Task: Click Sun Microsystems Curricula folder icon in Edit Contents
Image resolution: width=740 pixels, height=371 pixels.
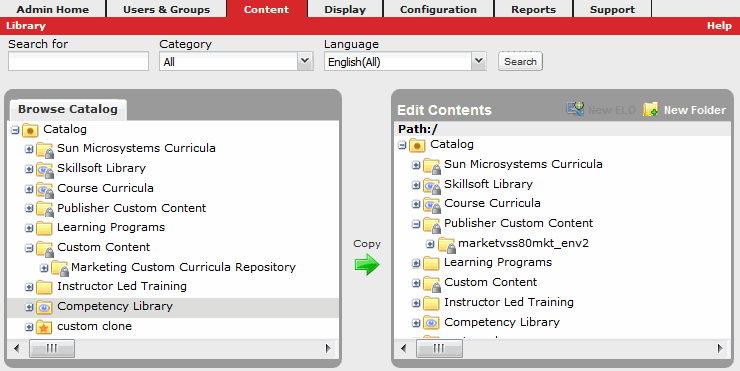Action: tap(432, 166)
